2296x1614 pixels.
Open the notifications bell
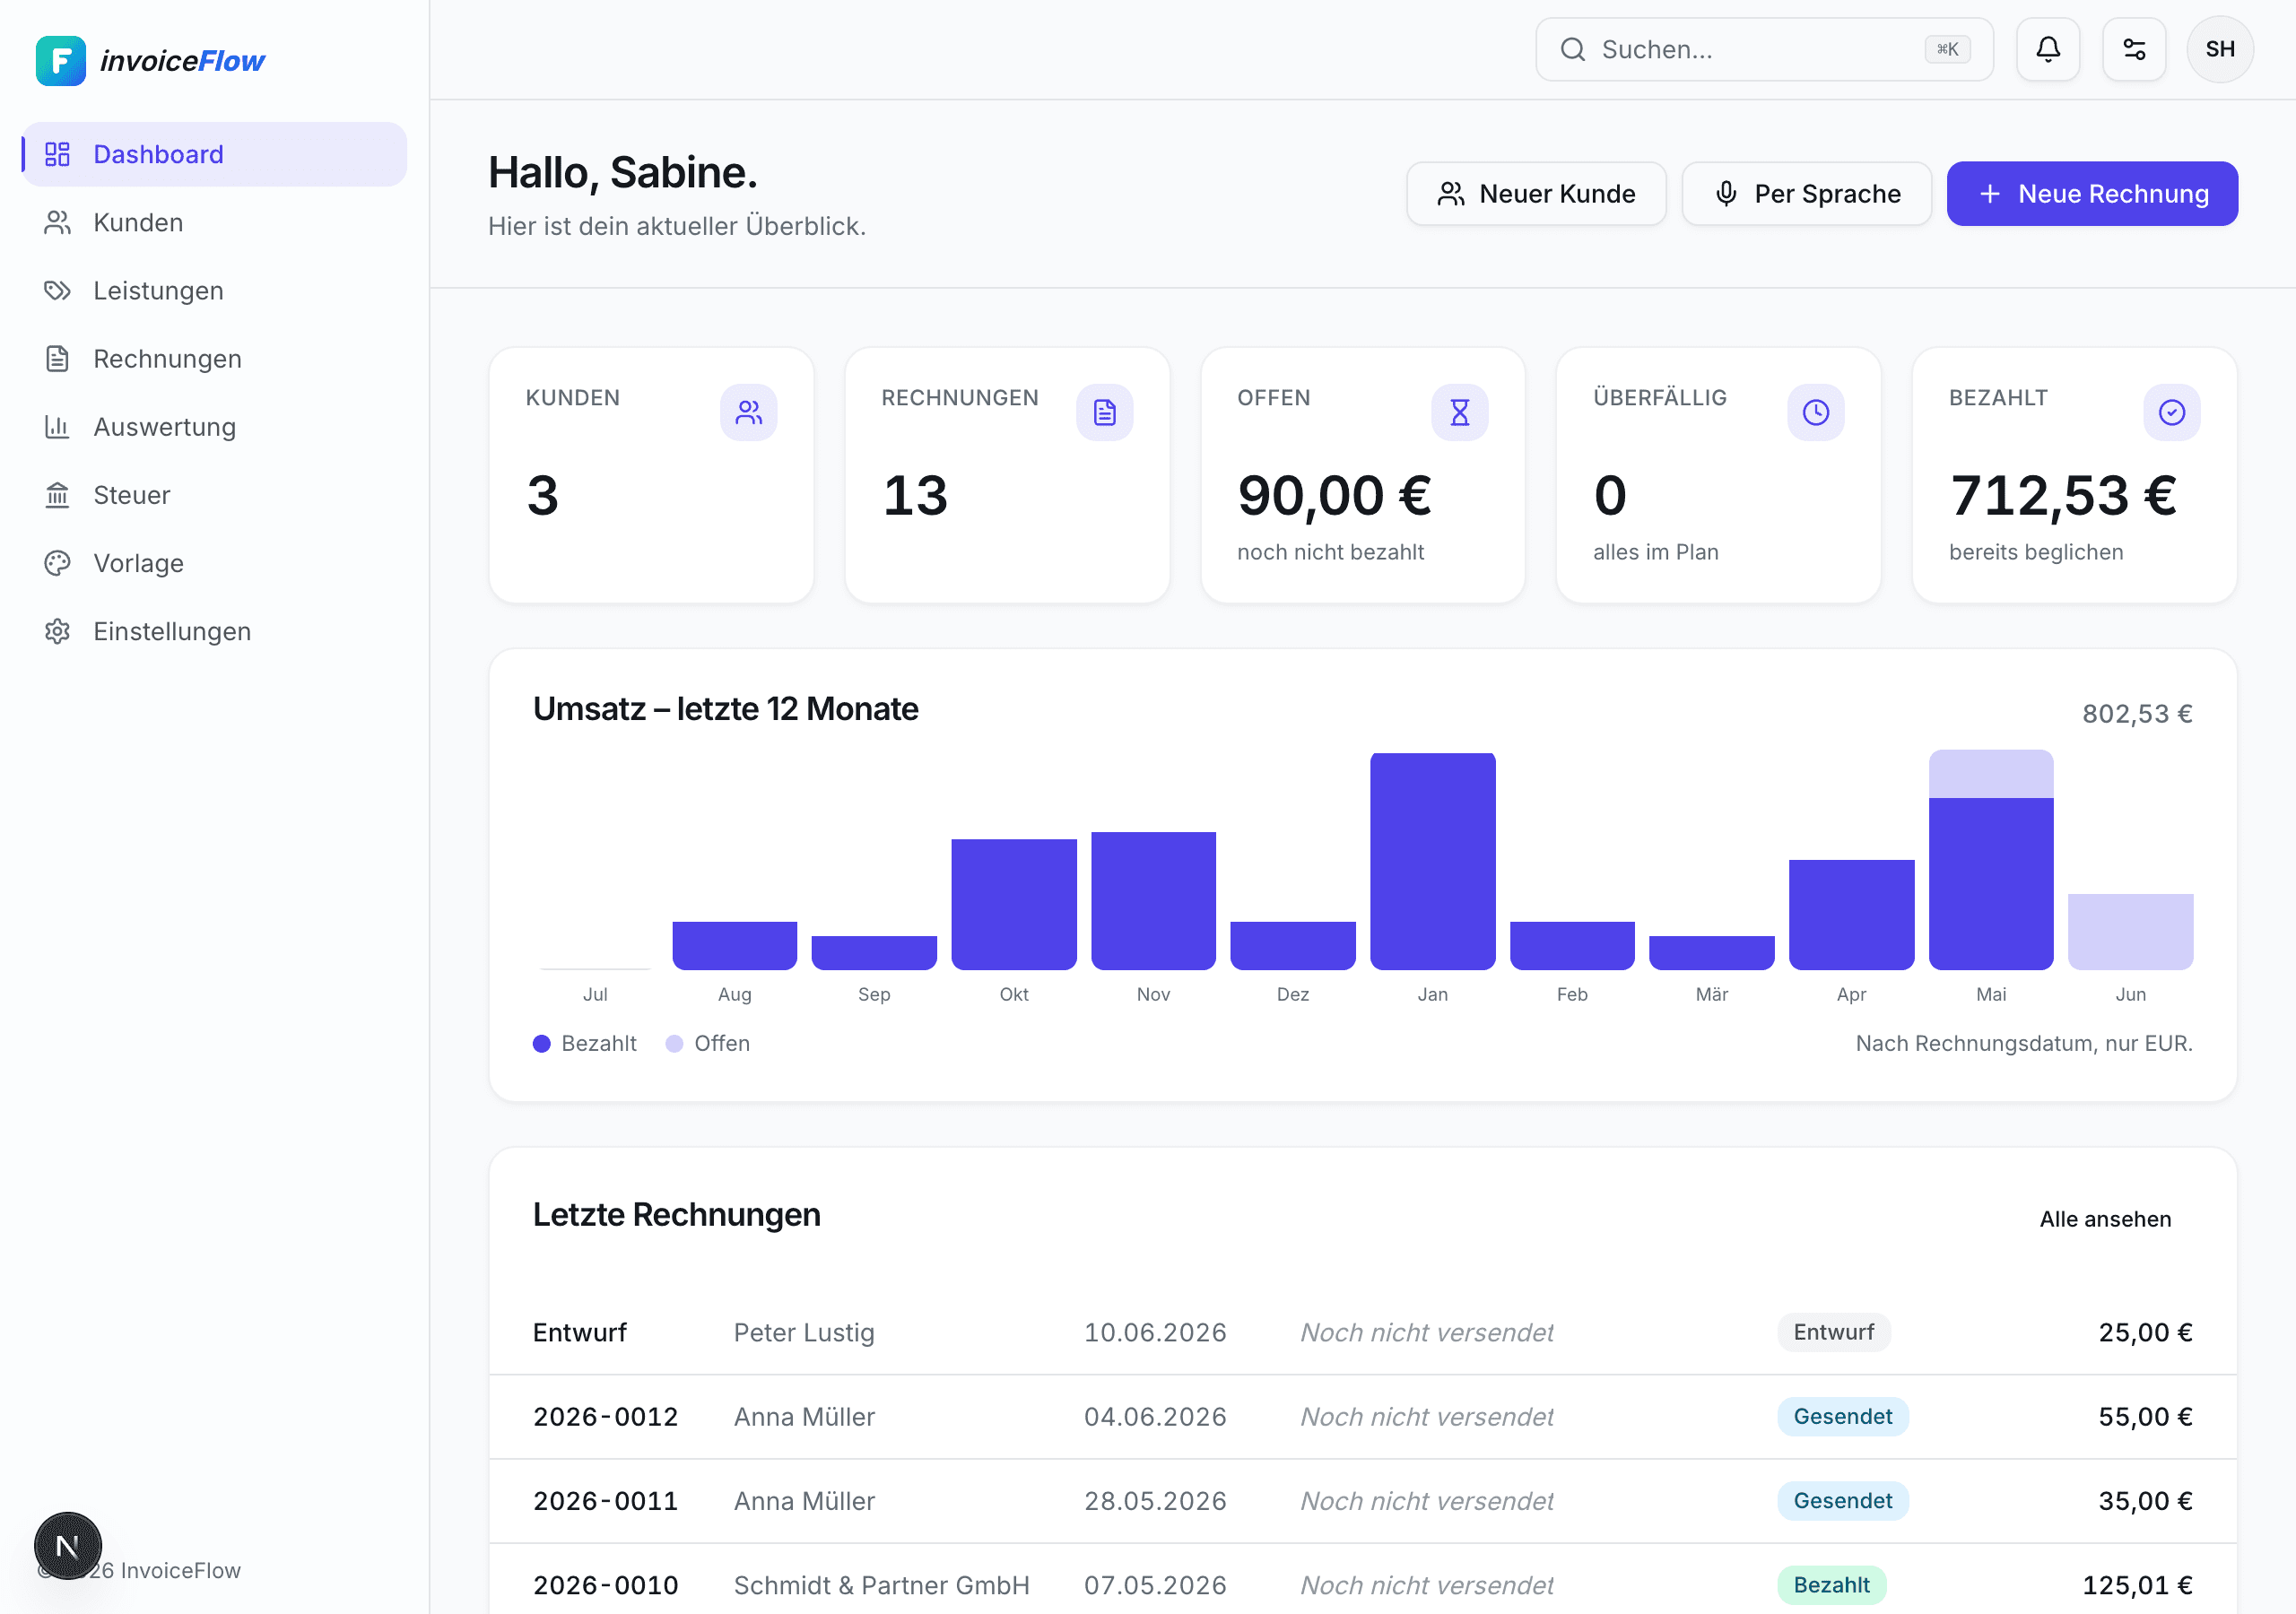(x=2047, y=49)
